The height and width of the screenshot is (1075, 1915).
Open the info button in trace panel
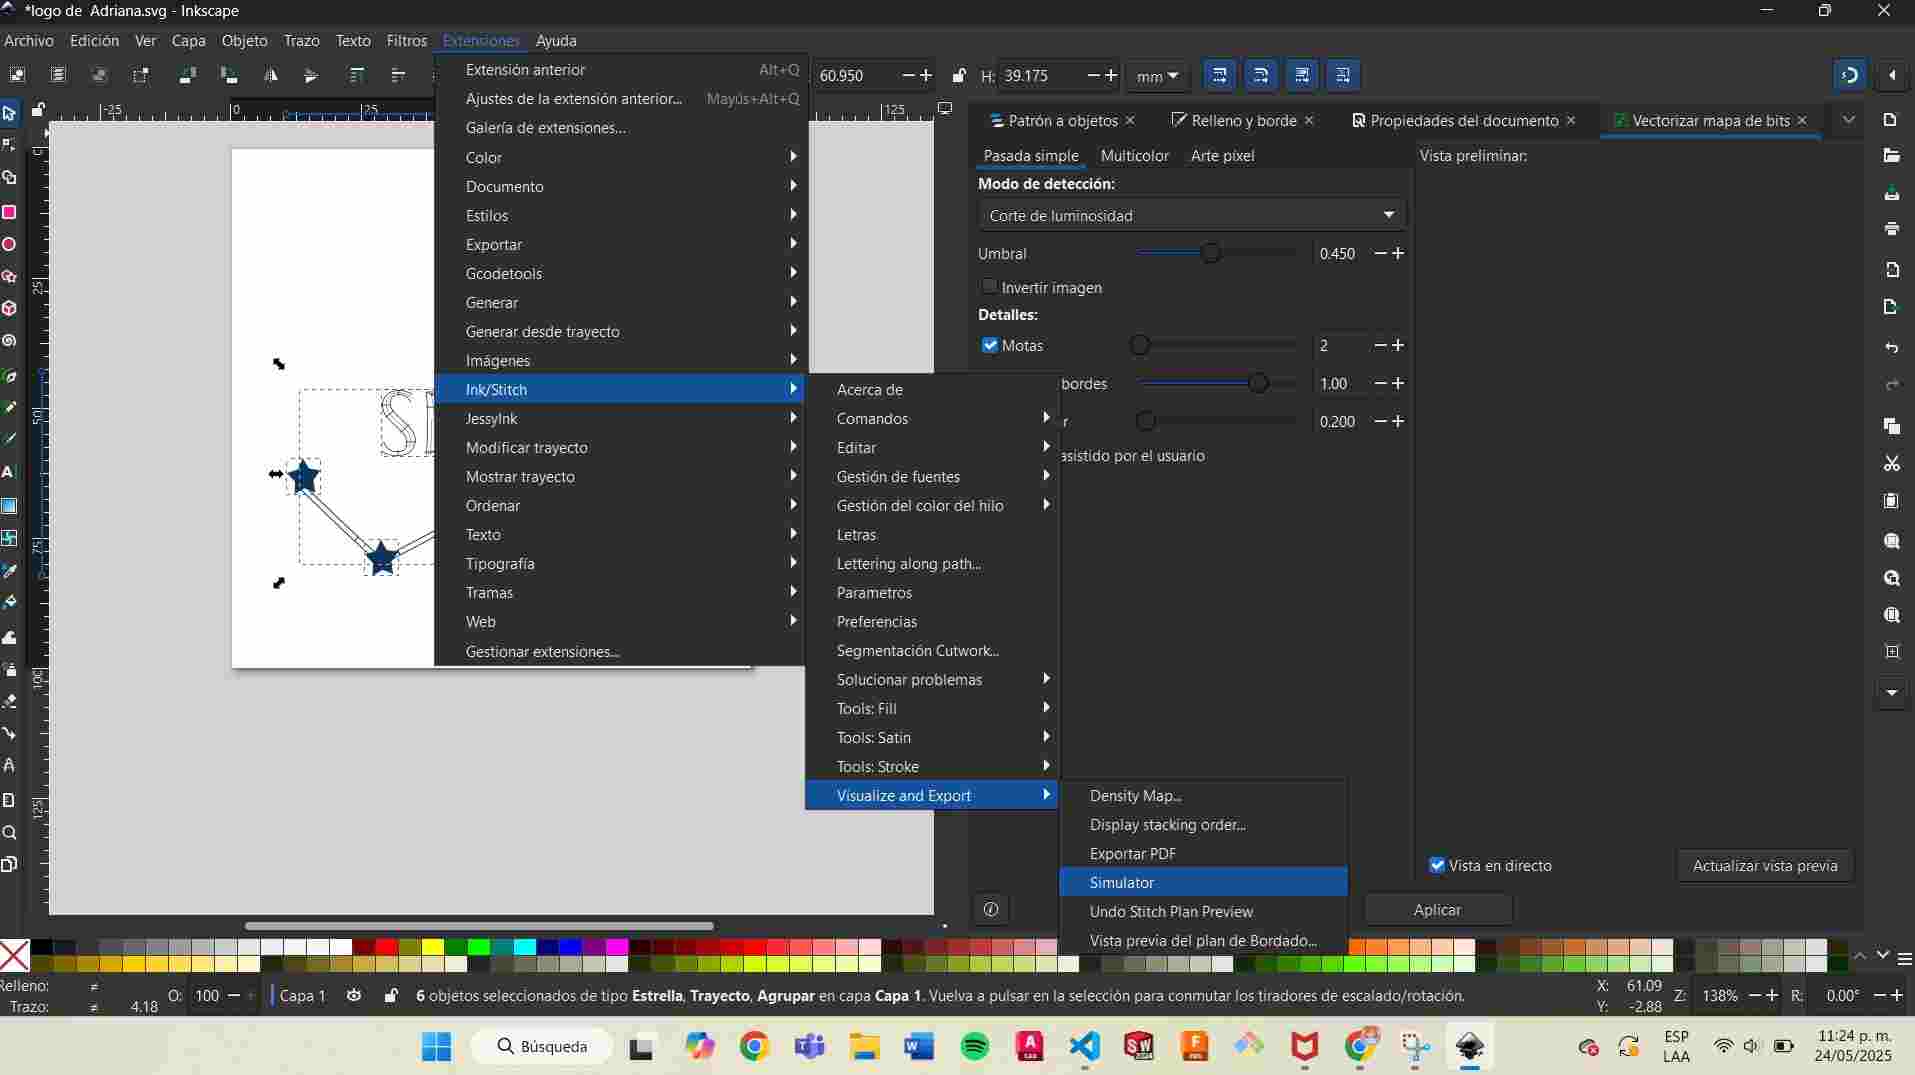(991, 909)
